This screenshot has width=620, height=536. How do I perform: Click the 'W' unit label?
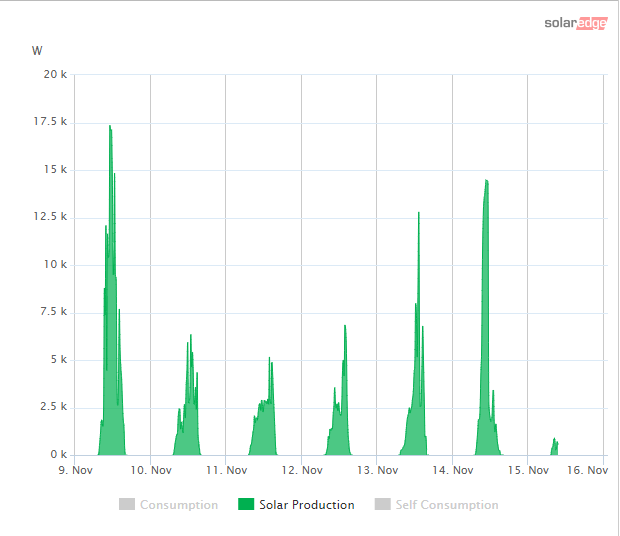(x=37, y=51)
